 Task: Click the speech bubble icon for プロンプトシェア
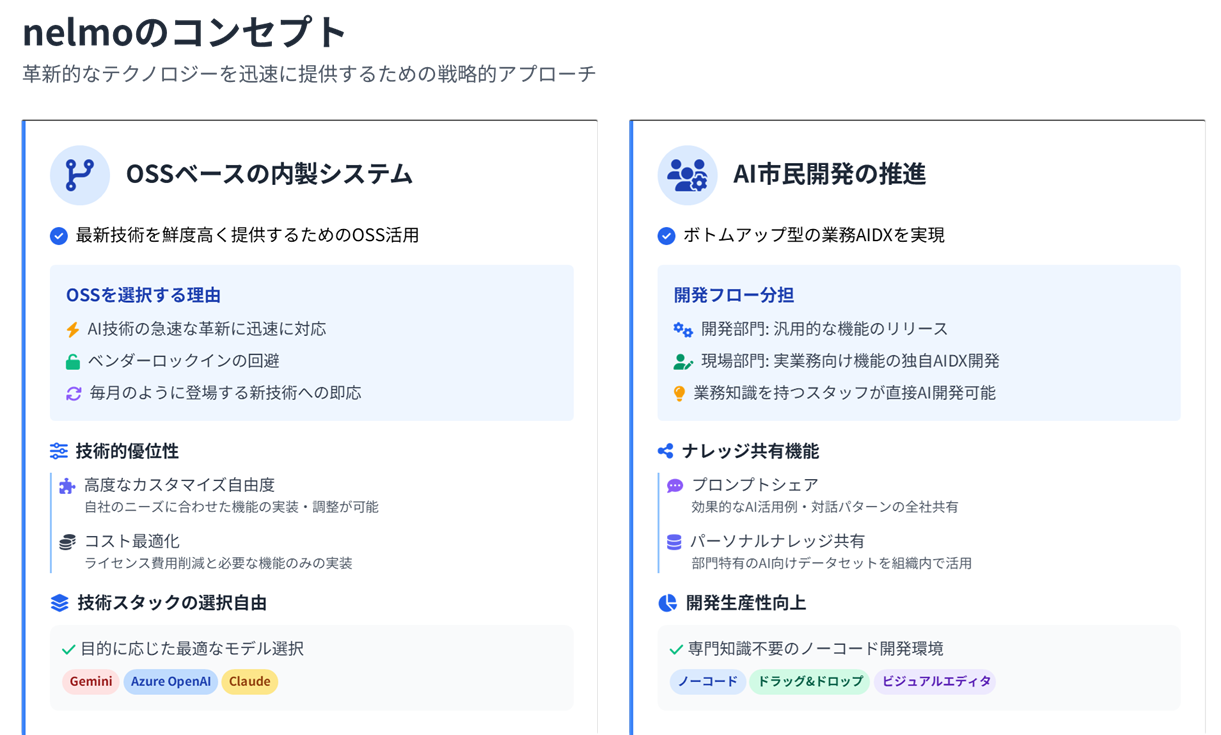[675, 486]
